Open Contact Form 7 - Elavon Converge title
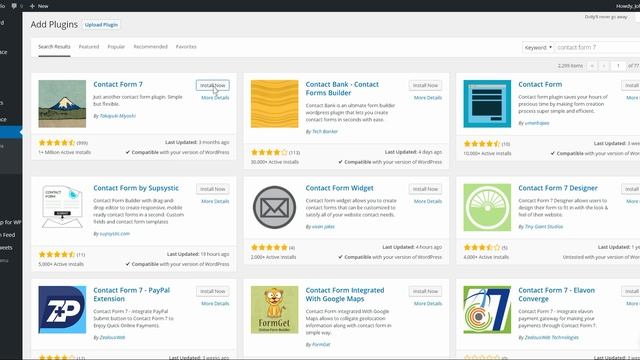 point(556,294)
